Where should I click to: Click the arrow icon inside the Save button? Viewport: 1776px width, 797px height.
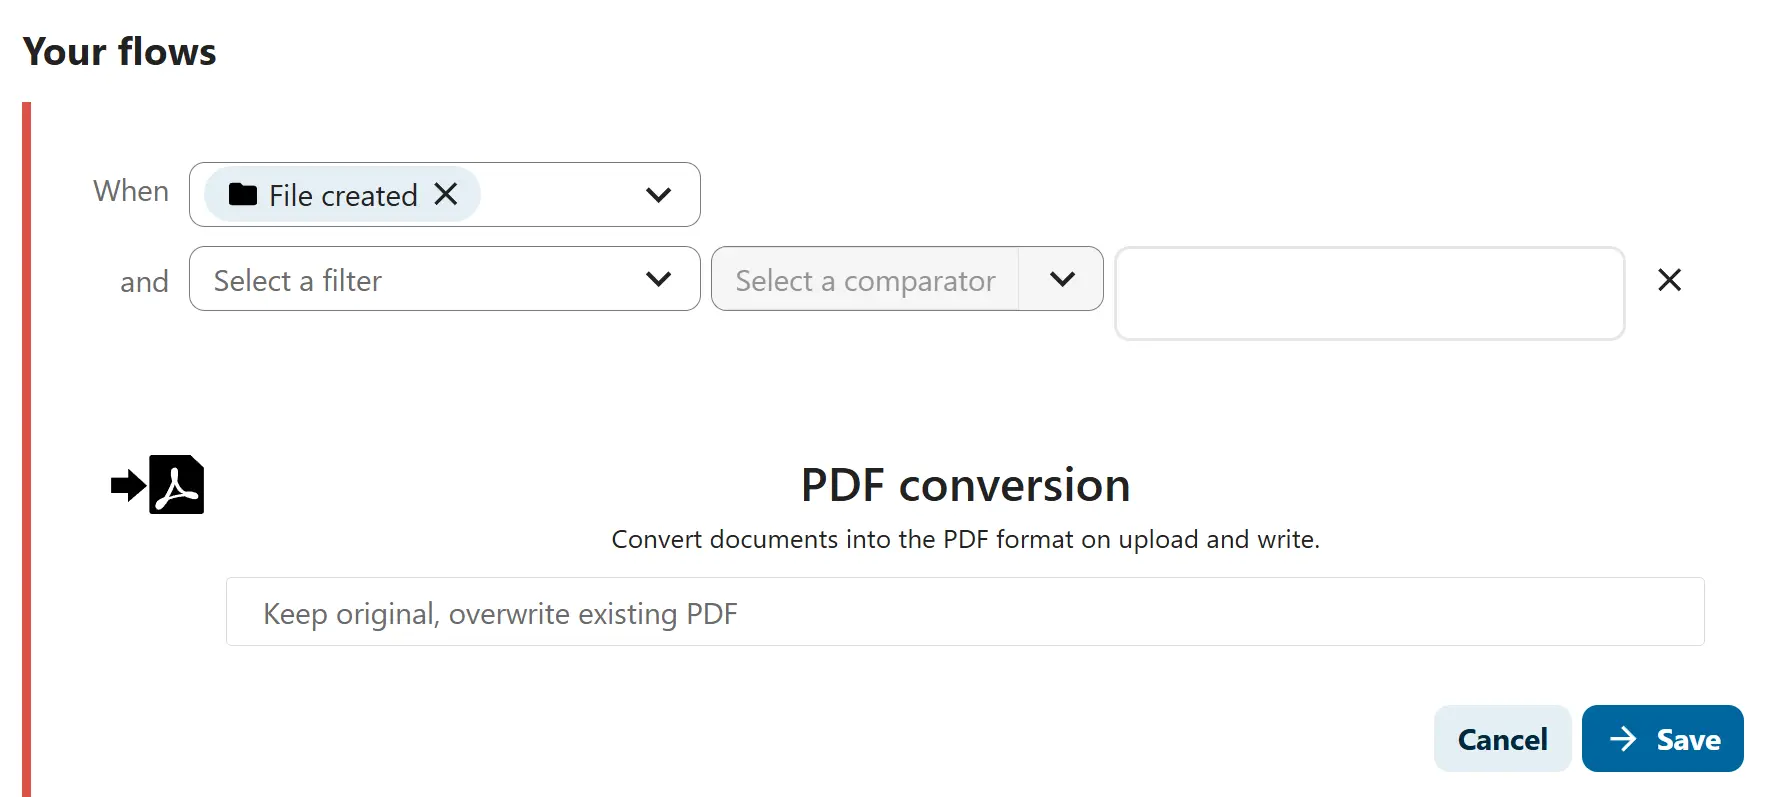pyautogui.click(x=1625, y=738)
